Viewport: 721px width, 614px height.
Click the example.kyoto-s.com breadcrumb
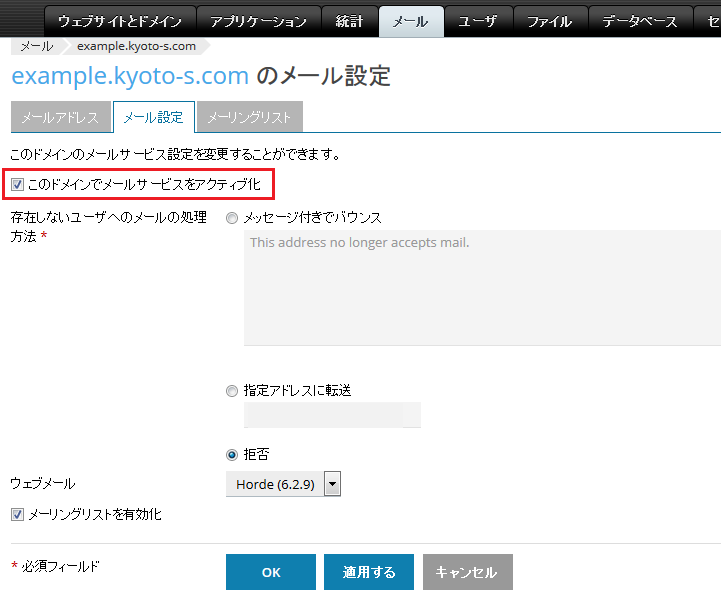[137, 46]
